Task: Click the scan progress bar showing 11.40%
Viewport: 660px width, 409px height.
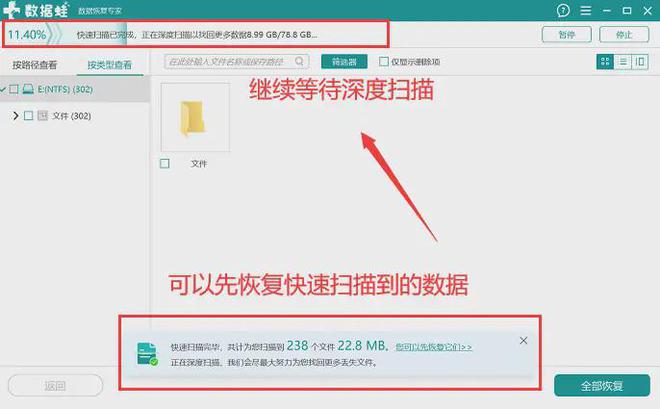Action: coord(196,35)
